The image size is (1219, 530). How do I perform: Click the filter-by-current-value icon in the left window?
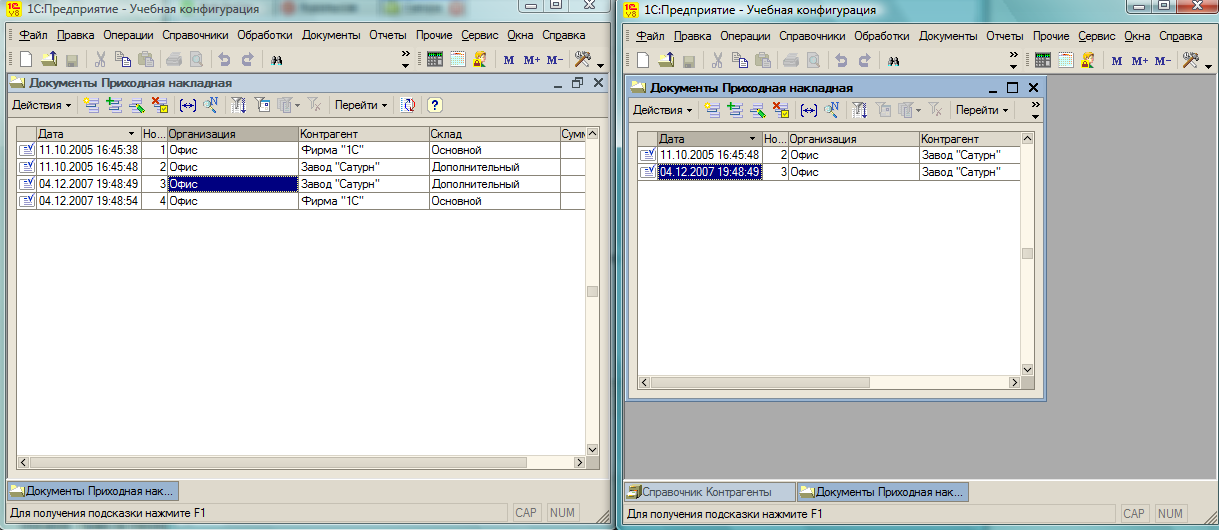pyautogui.click(x=263, y=105)
